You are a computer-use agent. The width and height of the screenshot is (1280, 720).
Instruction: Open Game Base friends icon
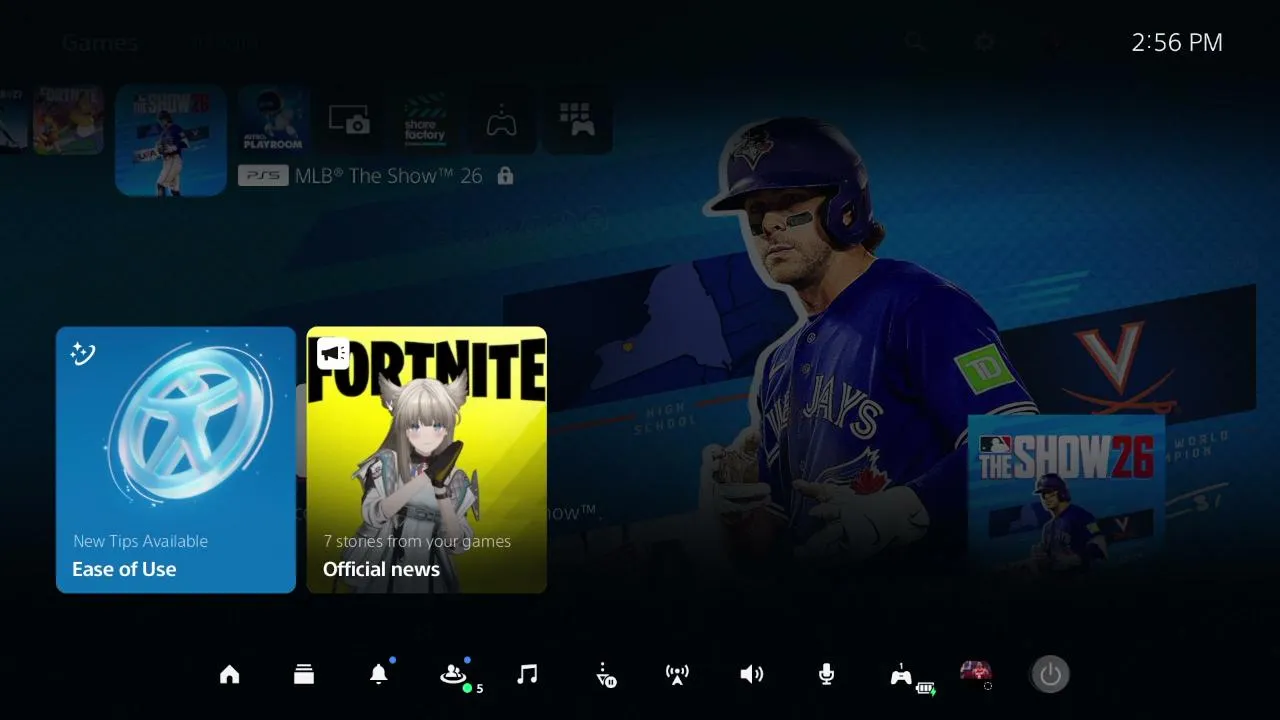point(453,675)
